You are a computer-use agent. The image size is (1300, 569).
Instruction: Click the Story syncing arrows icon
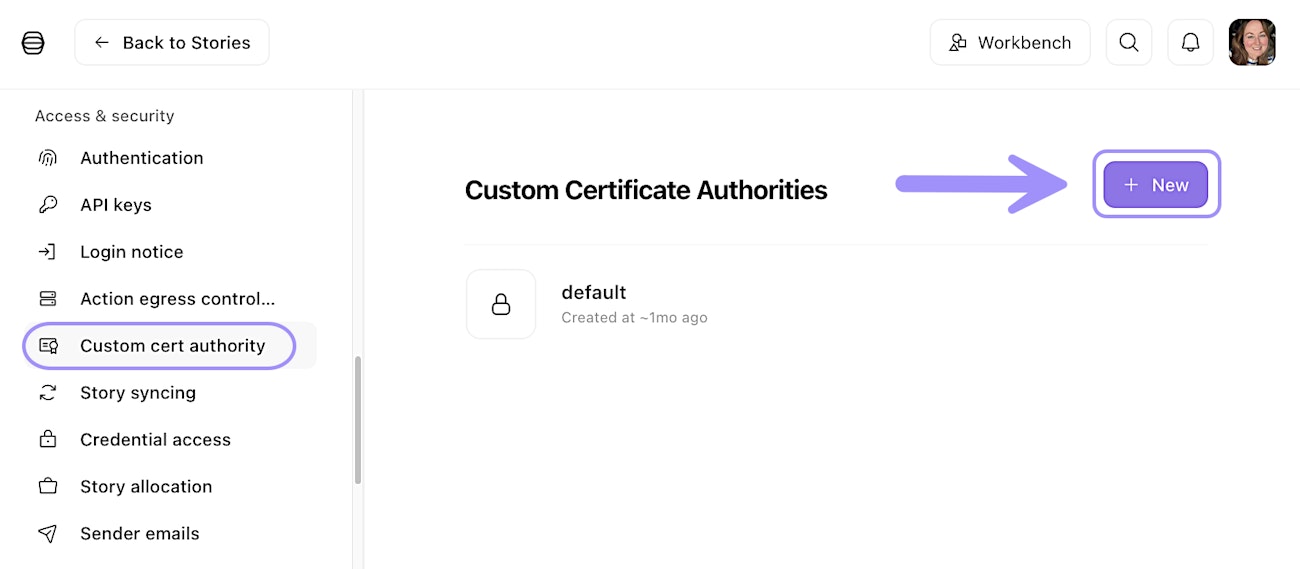click(48, 393)
